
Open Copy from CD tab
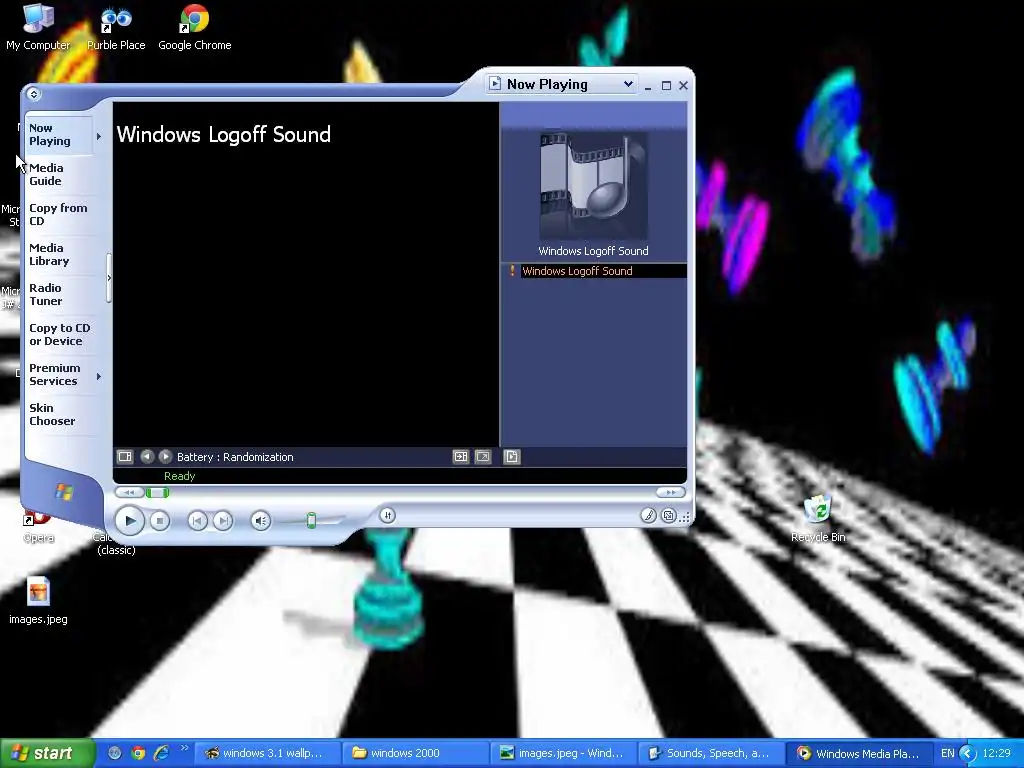(62, 214)
